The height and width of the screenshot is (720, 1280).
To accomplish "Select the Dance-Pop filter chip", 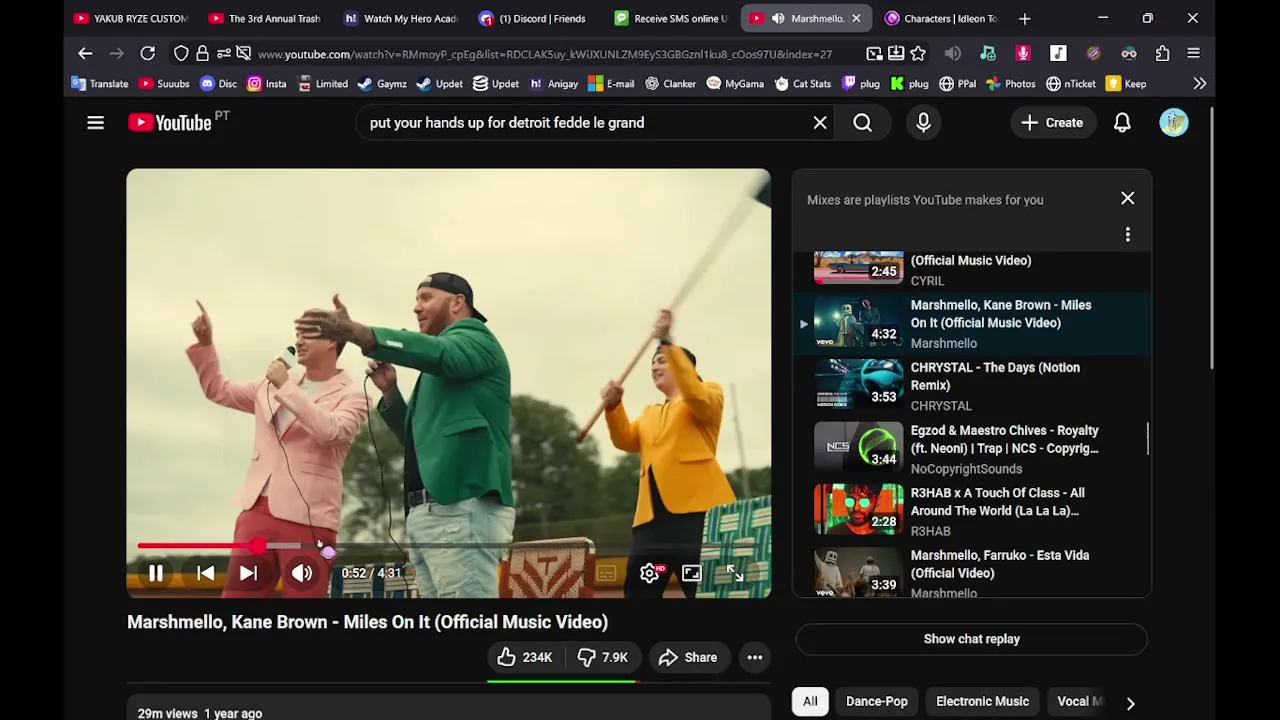I will click(x=876, y=701).
